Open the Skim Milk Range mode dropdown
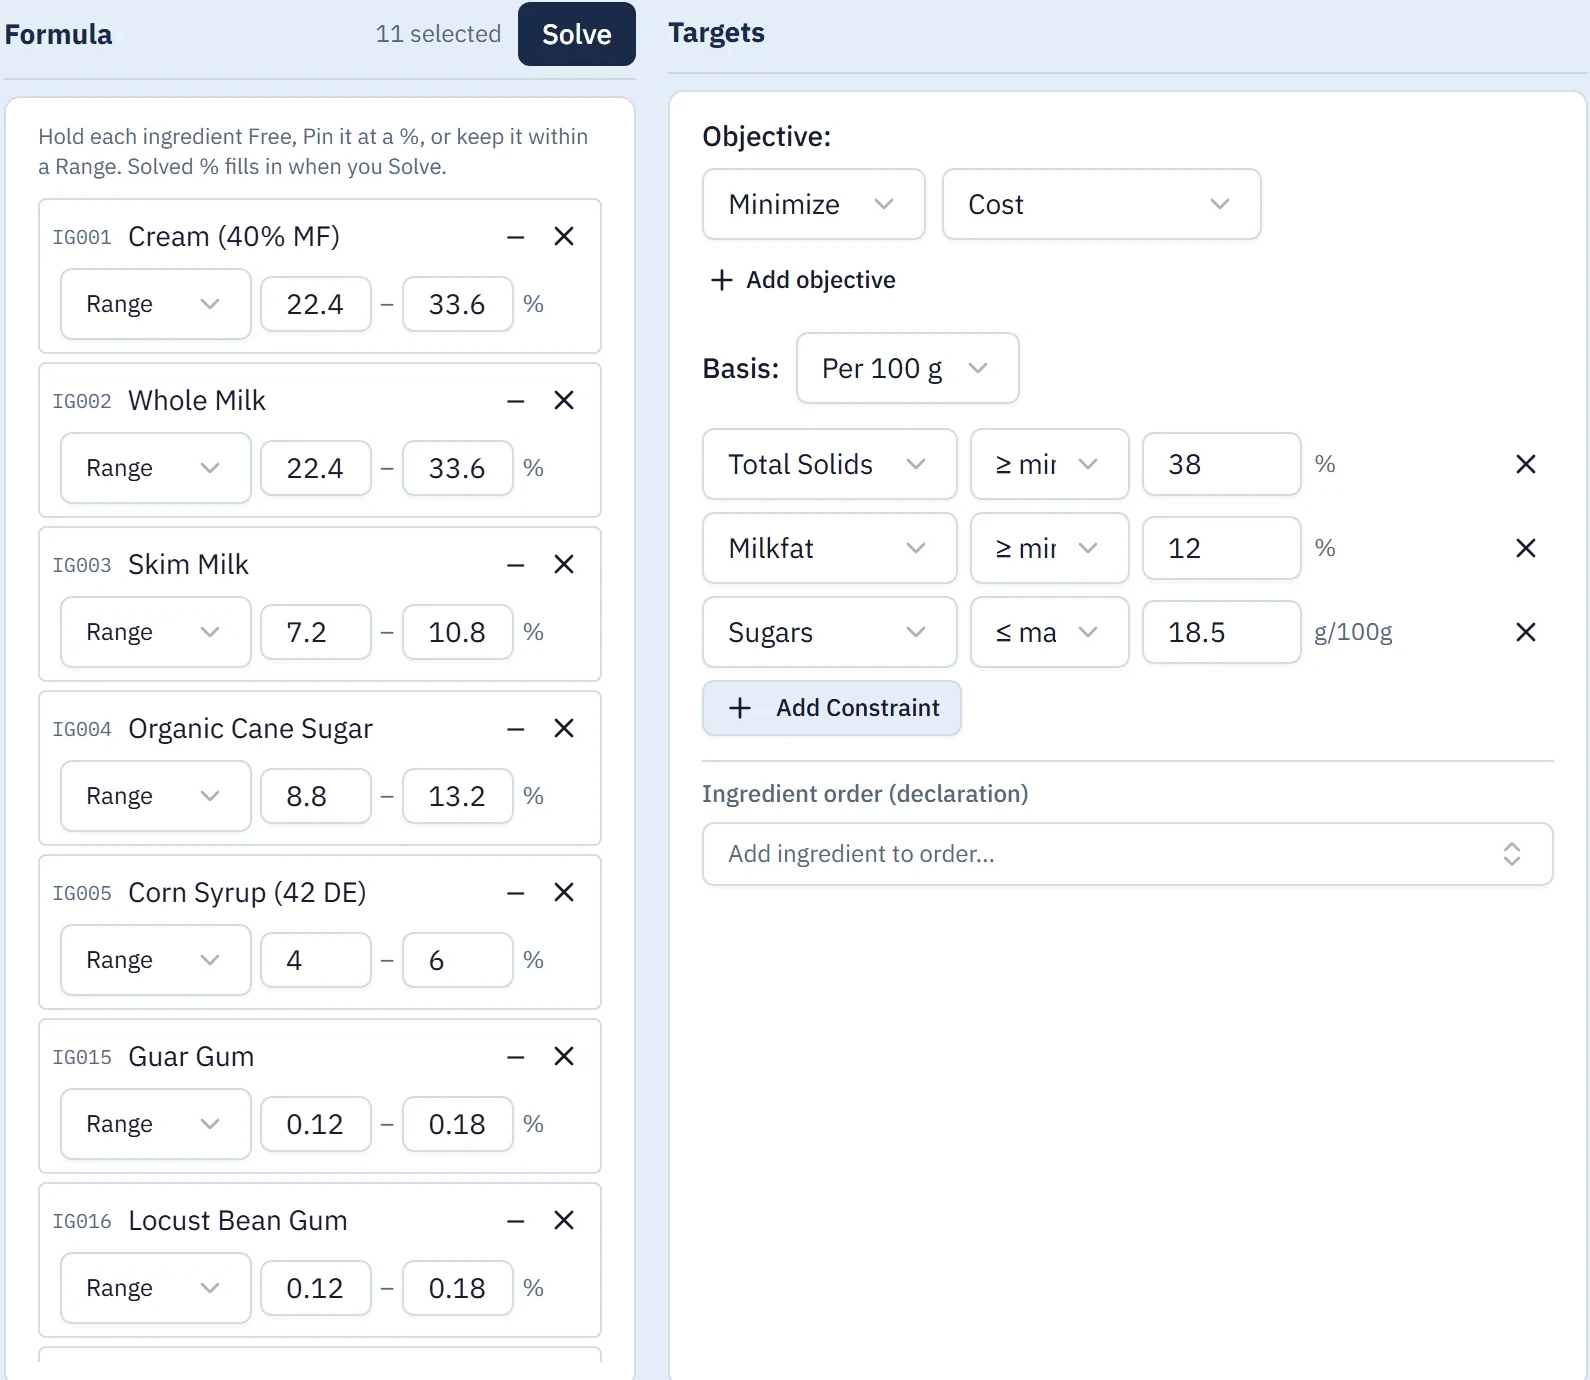Screen dimensions: 1590x1380 tap(156, 632)
